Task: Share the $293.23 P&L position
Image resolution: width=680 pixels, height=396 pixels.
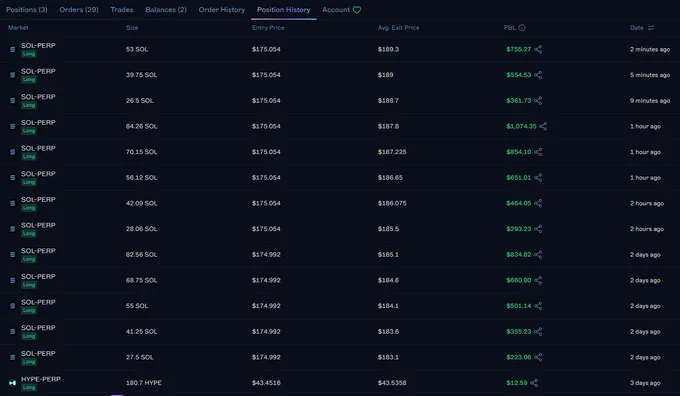Action: point(538,229)
